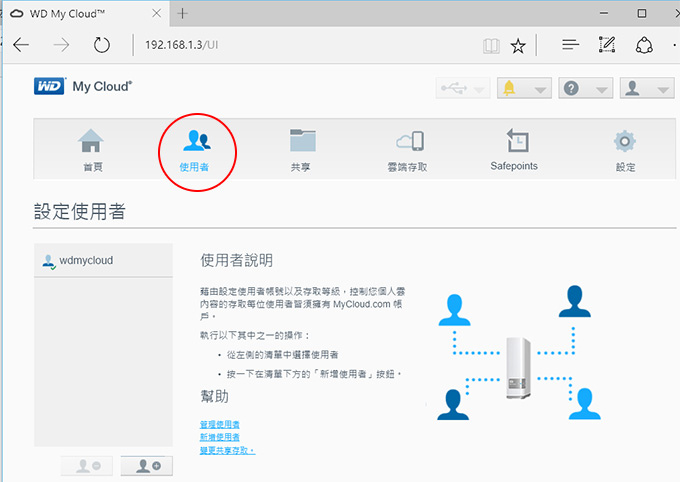This screenshot has height=482, width=680.
Task: Expand the USB dropdown arrow
Action: [479, 90]
